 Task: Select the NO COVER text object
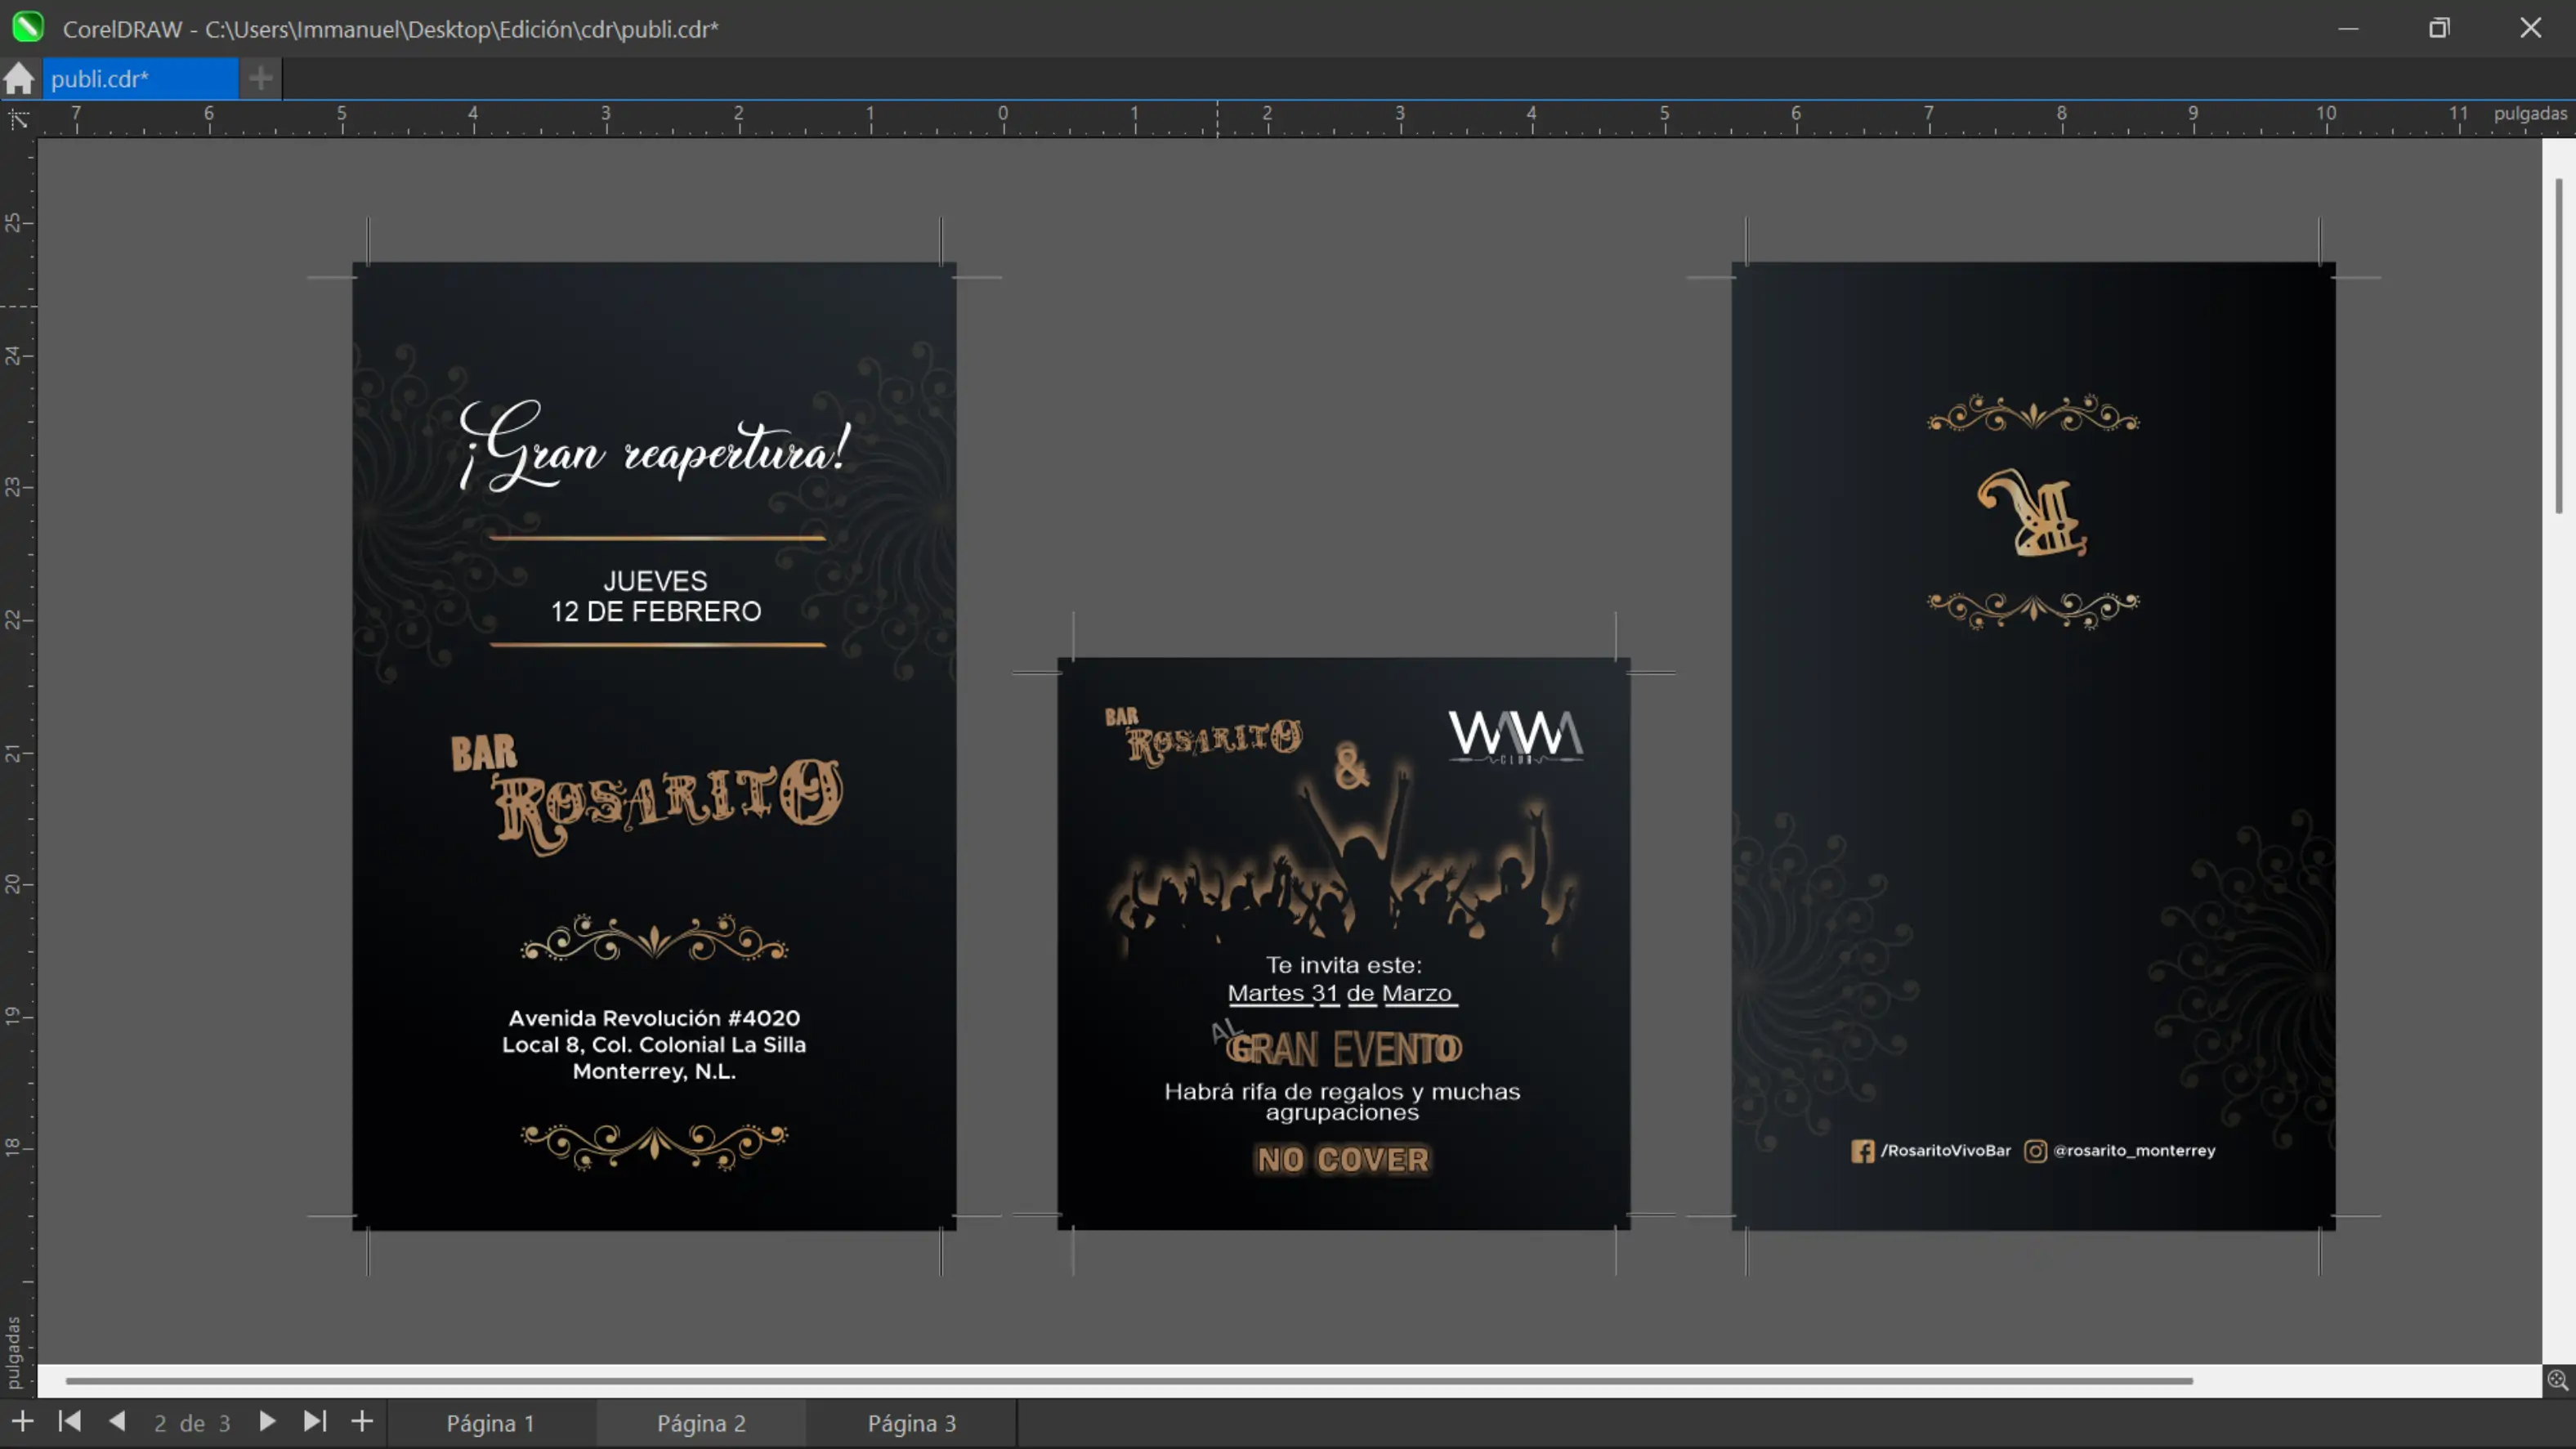point(1343,1160)
